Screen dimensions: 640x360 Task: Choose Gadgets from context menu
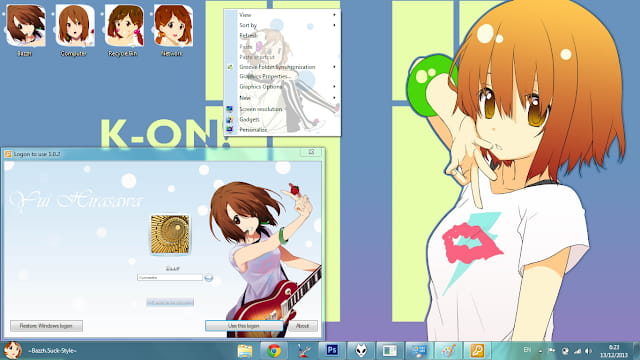249,119
